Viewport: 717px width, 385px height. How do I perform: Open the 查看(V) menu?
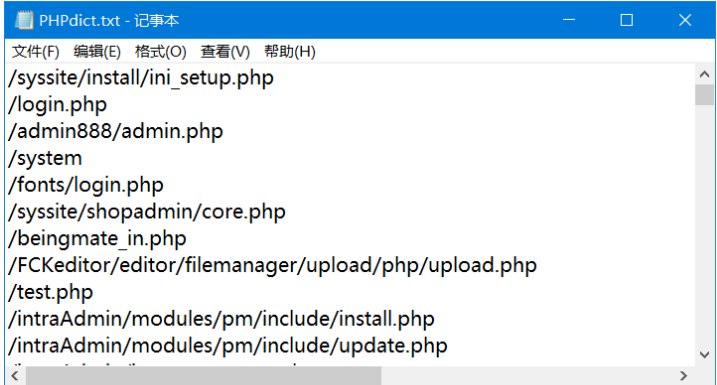click(225, 52)
